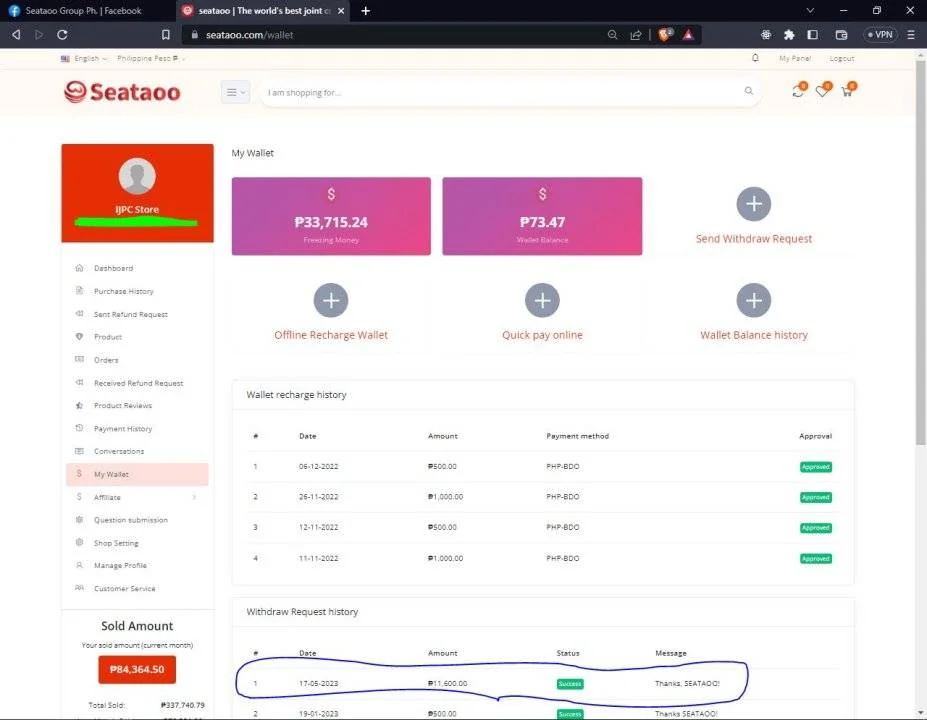Click the Quick pay online plus icon

[x=542, y=300]
